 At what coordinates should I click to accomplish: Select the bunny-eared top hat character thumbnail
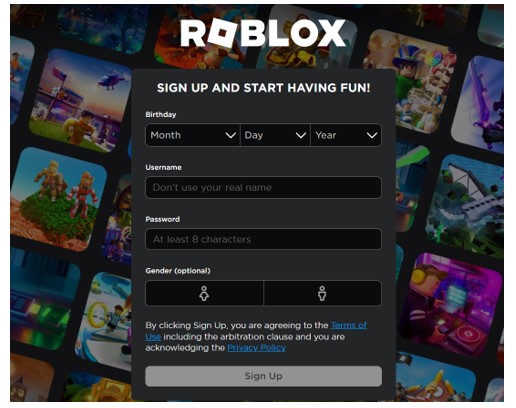pyautogui.click(x=410, y=82)
